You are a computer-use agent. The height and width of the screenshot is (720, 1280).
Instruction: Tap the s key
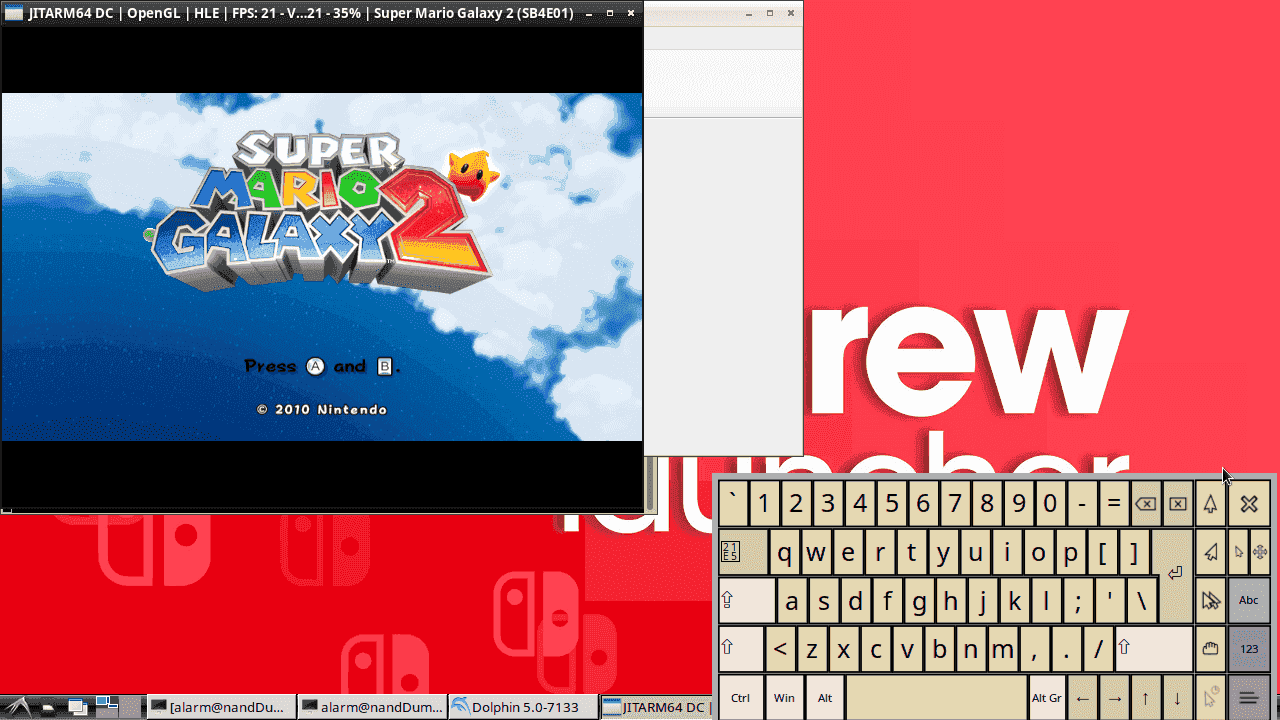tap(824, 600)
